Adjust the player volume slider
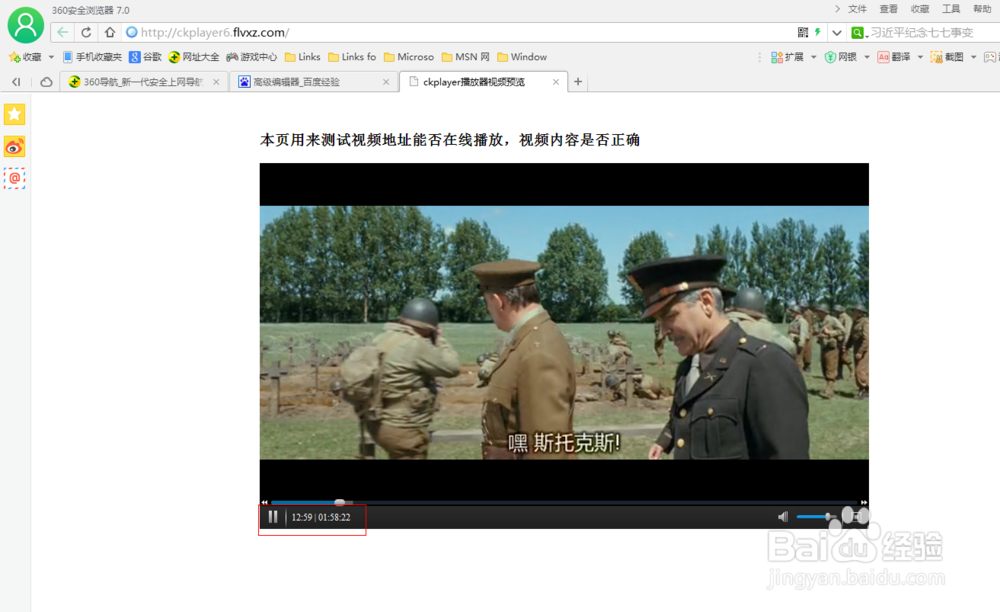The width and height of the screenshot is (1000, 612). coord(816,516)
